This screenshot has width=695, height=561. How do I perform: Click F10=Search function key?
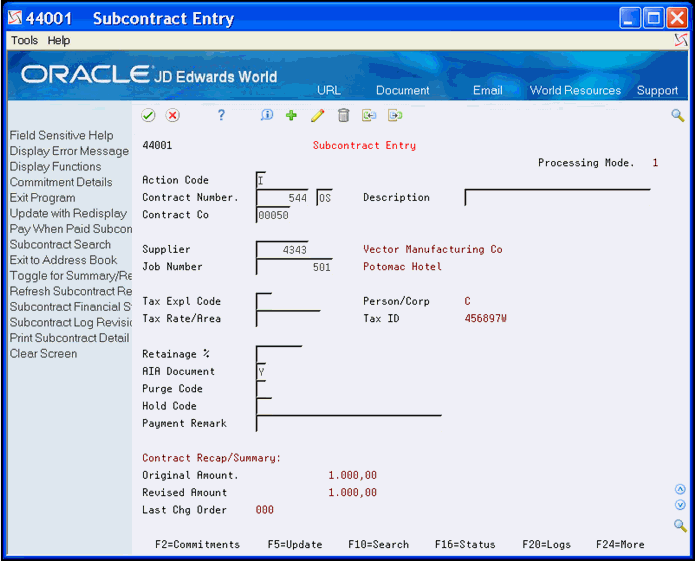click(379, 545)
